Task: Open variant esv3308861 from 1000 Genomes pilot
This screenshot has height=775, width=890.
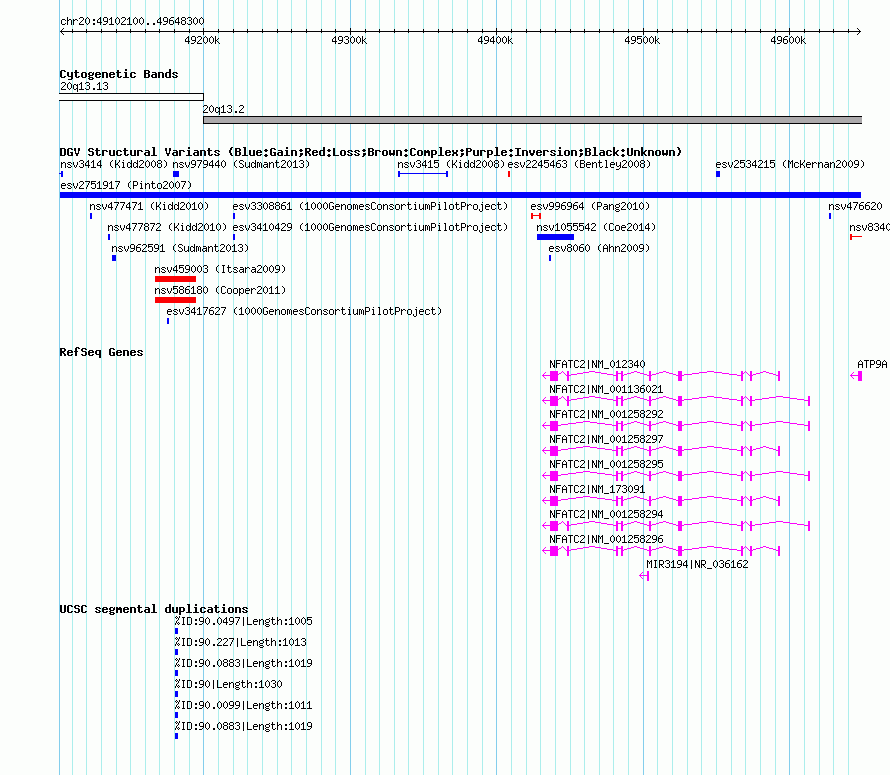Action: click(370, 206)
